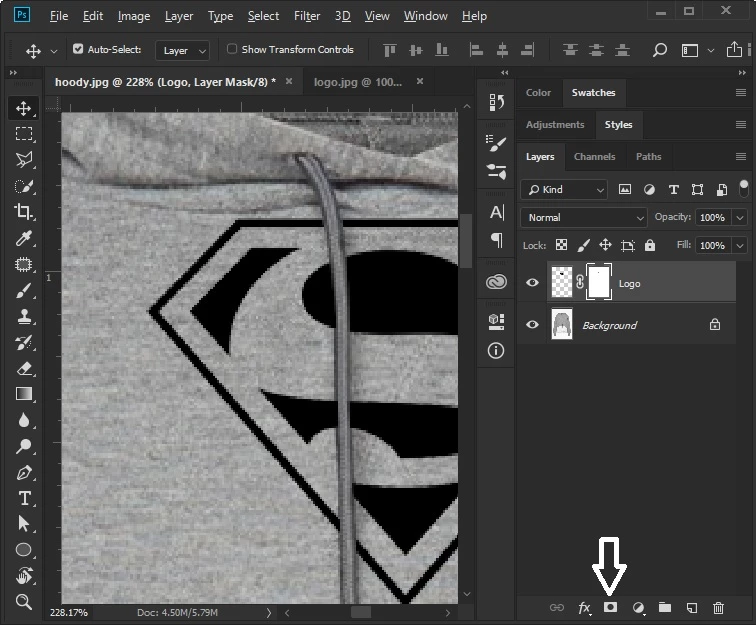Viewport: 756px width, 625px height.
Task: Open the Select menu
Action: click(263, 16)
